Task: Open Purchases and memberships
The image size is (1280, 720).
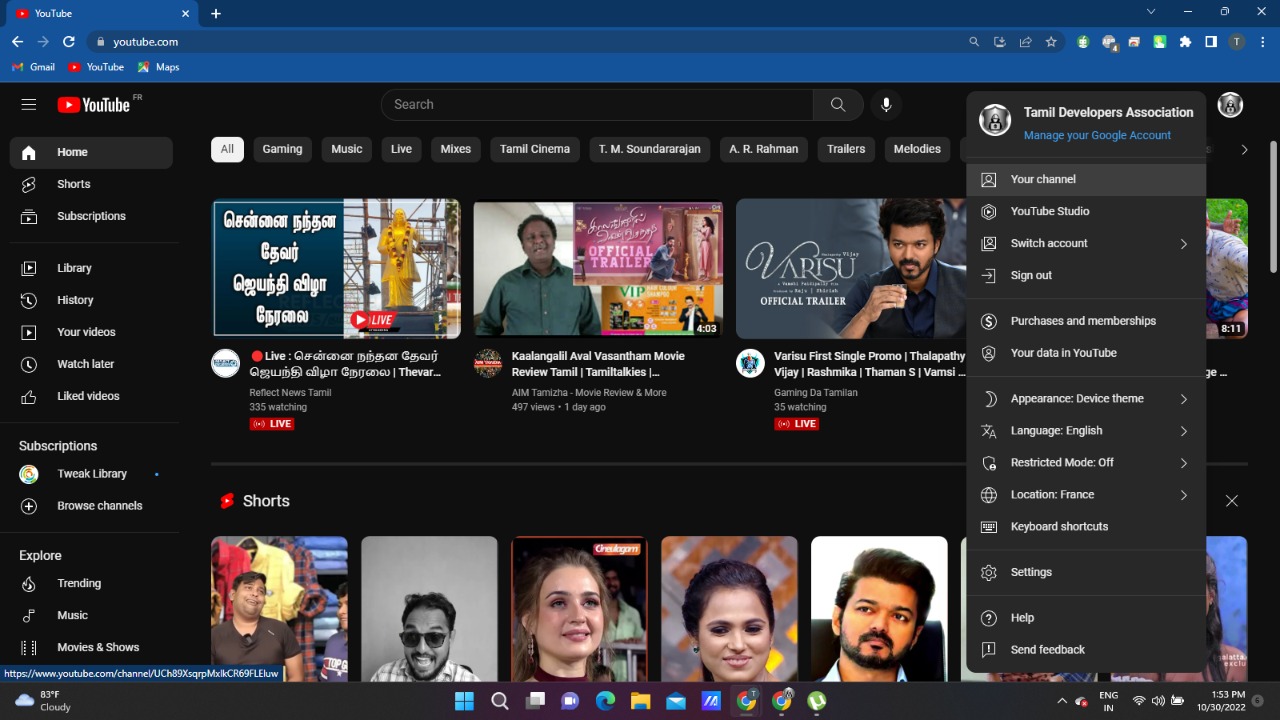Action: (x=1086, y=321)
